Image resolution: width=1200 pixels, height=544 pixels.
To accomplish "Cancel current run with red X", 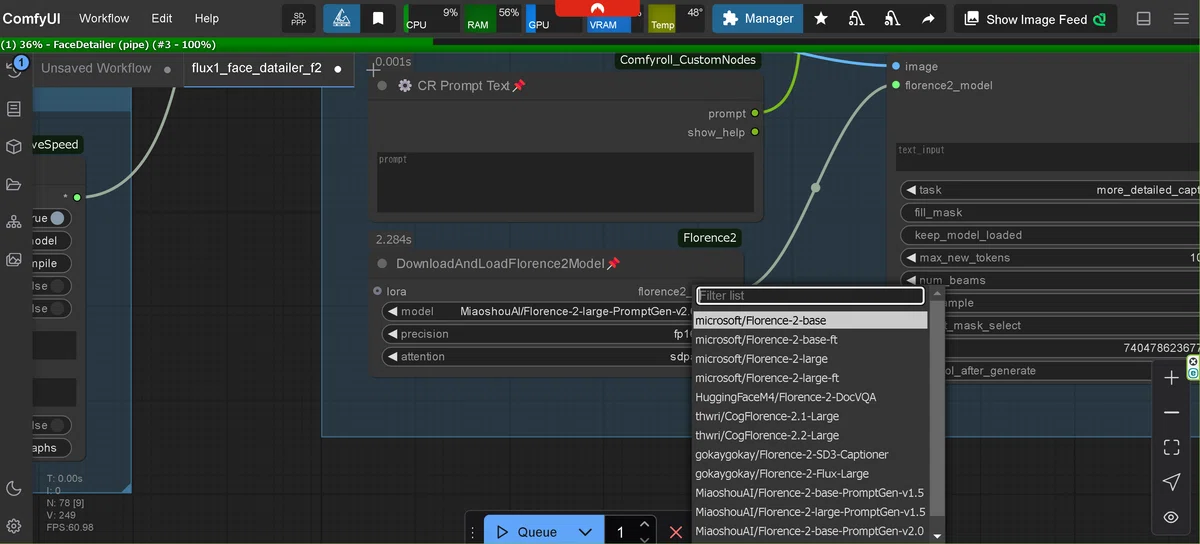I will [676, 532].
